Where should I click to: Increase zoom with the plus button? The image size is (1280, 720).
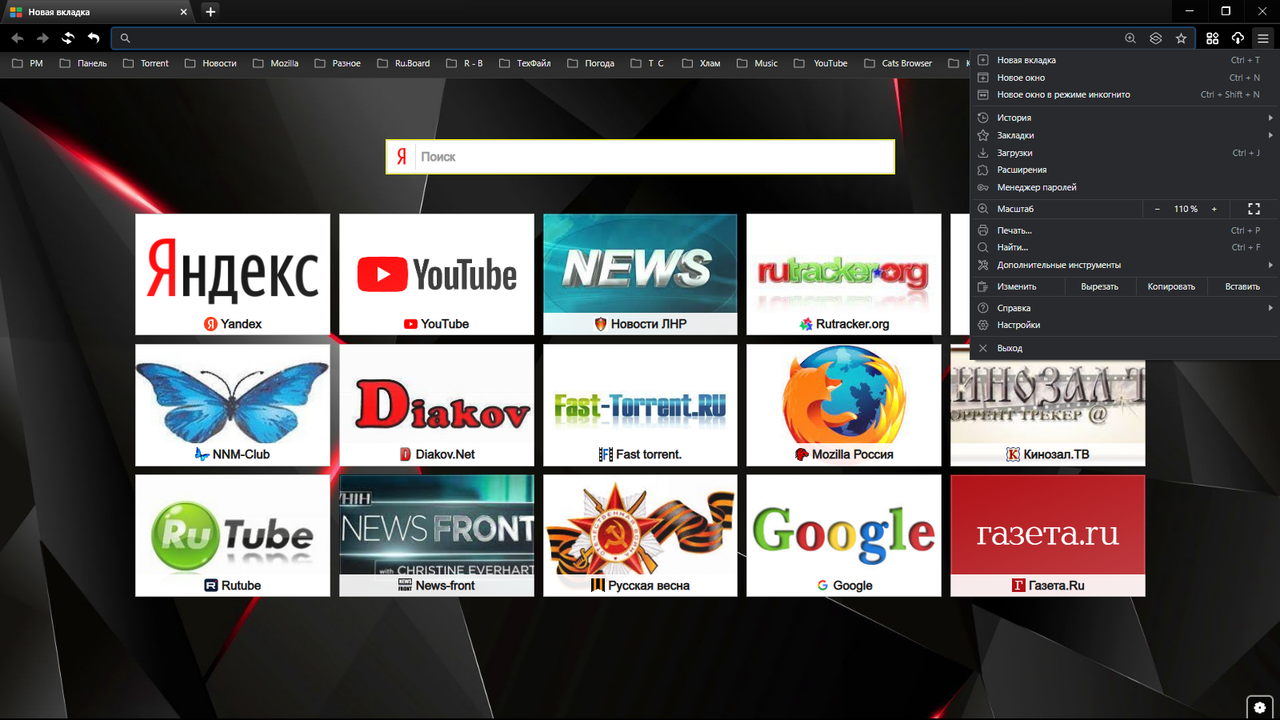point(1214,209)
